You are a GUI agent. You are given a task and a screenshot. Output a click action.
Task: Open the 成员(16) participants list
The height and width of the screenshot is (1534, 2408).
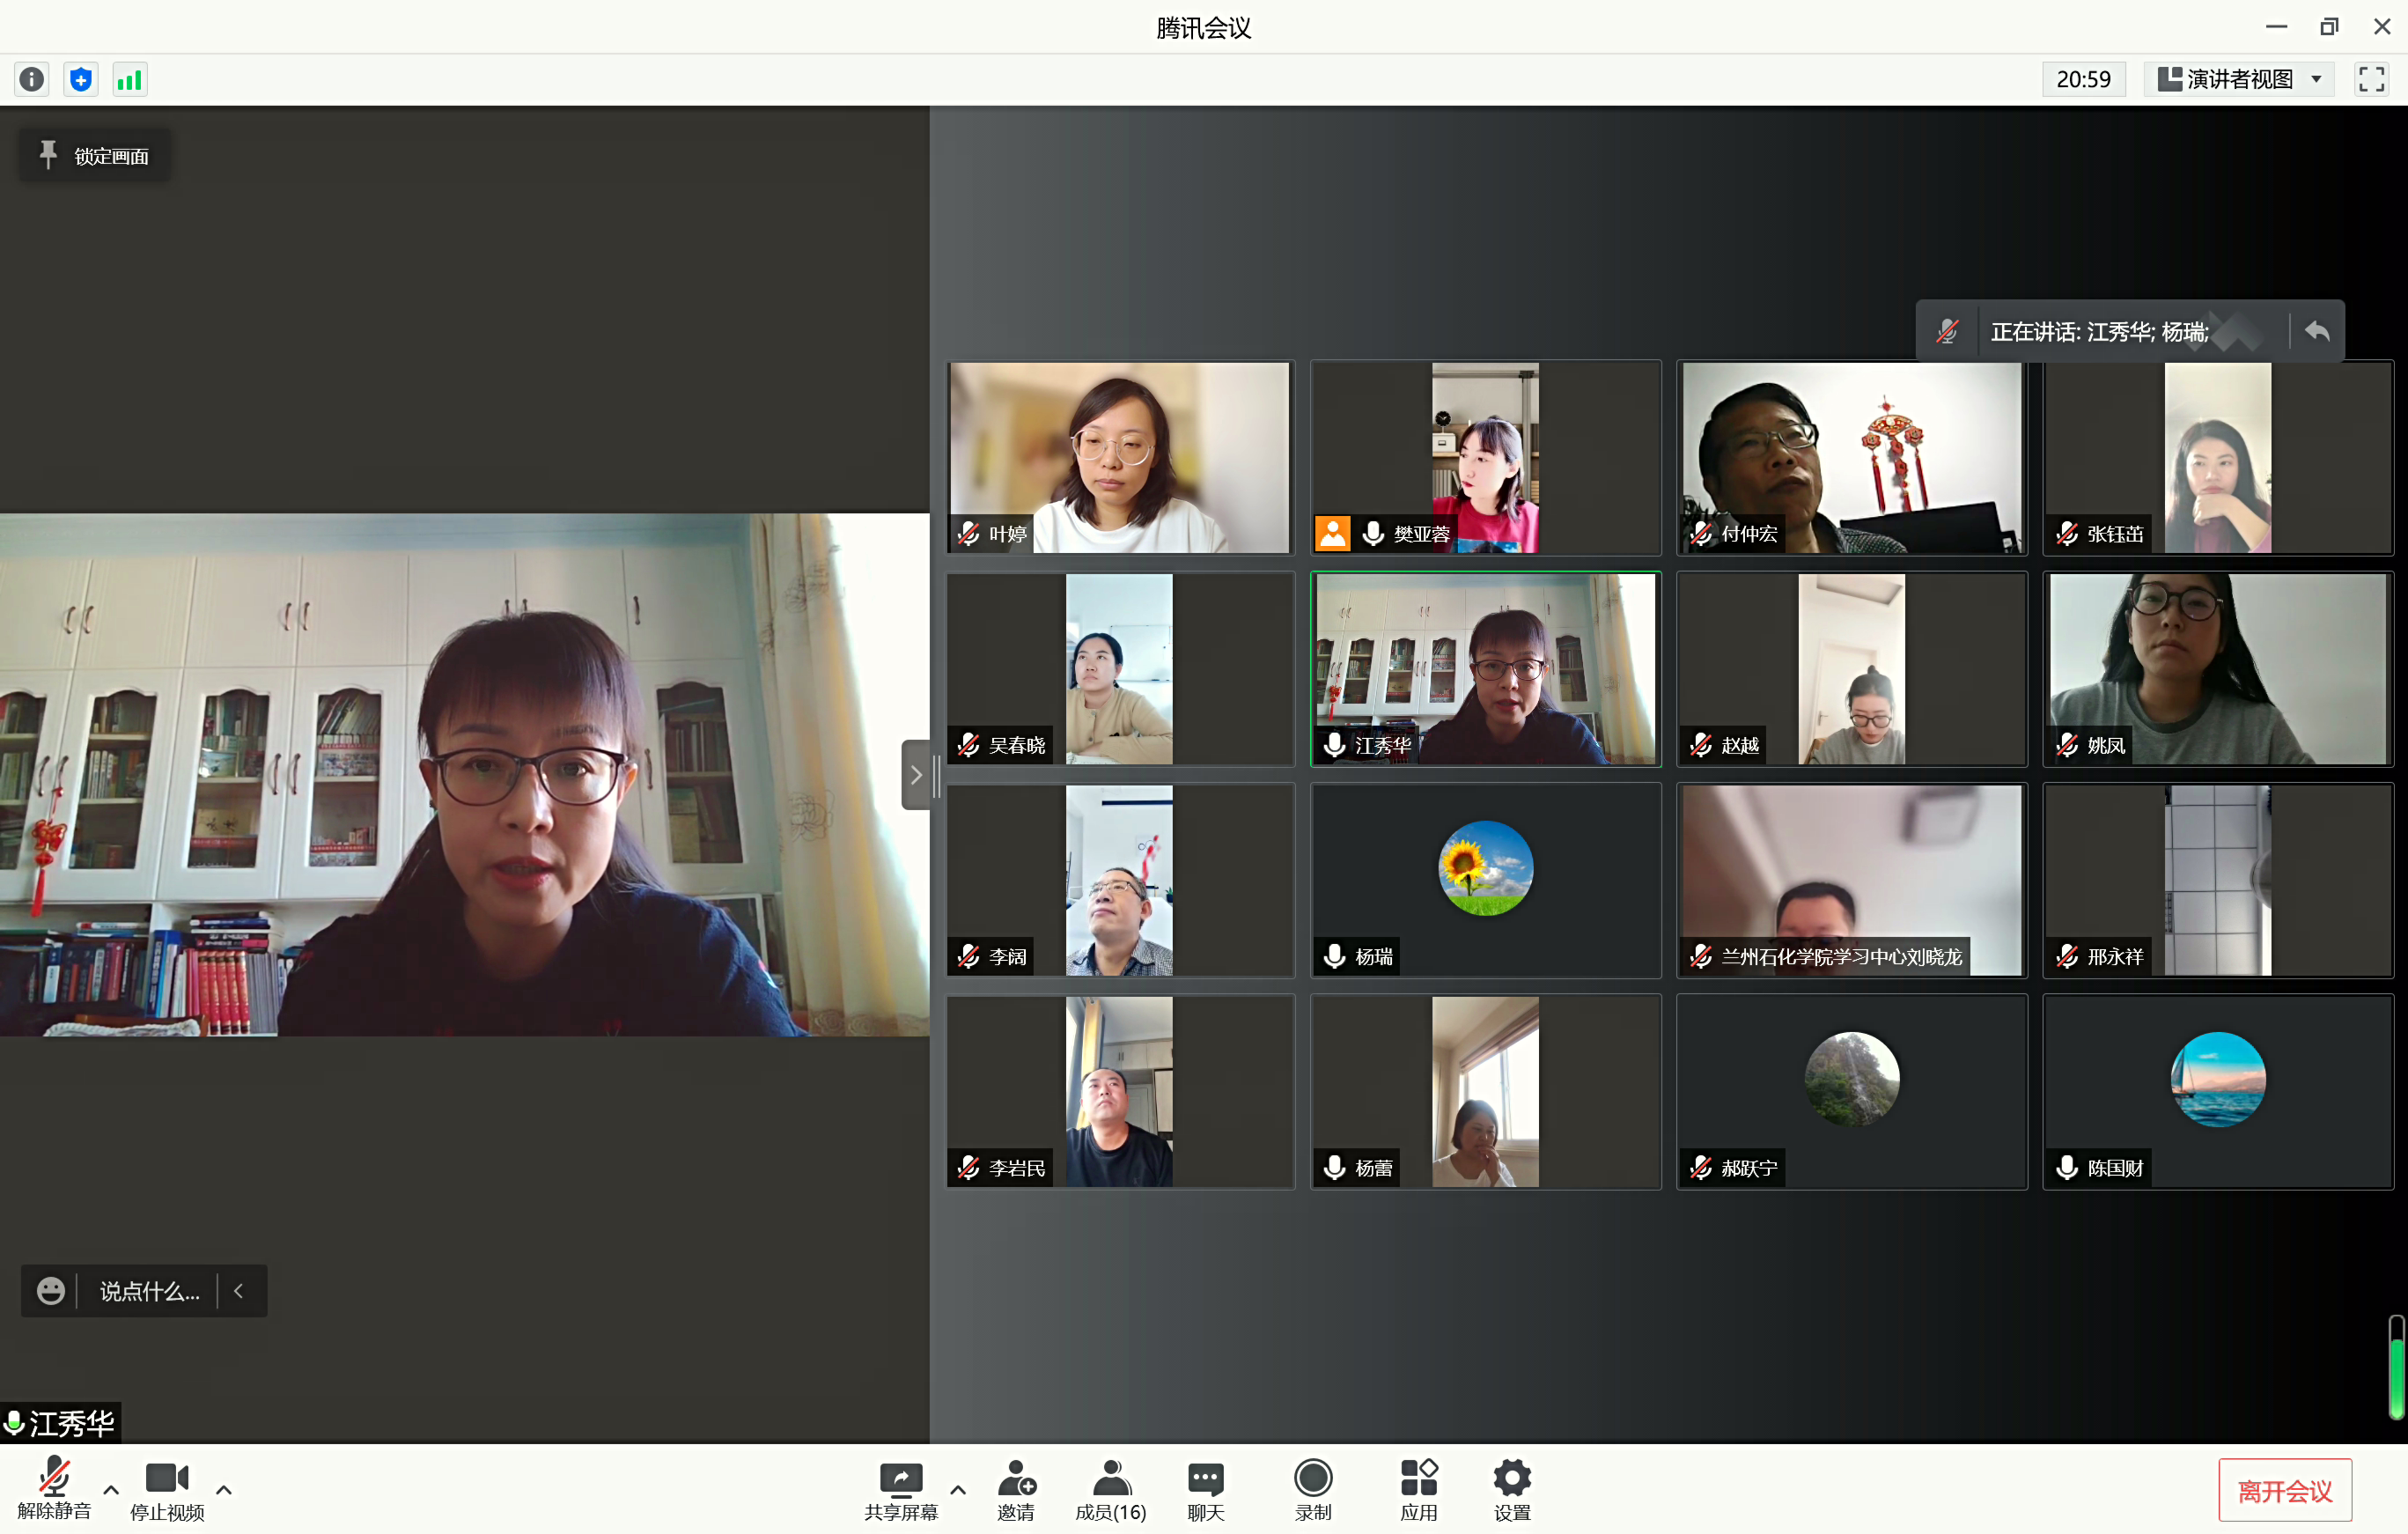click(x=1110, y=1489)
